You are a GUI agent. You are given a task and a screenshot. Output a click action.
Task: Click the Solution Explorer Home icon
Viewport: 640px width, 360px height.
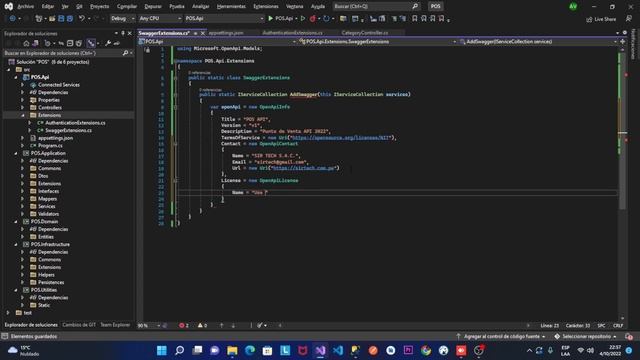[x=26, y=43]
